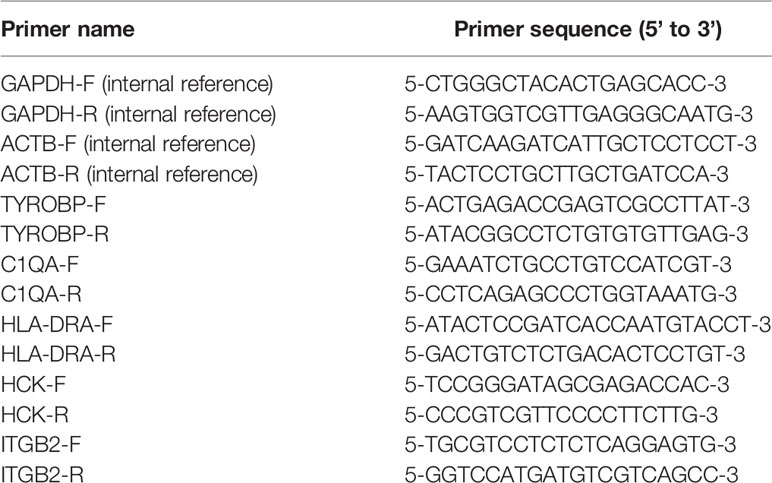Screen dimensions: 772x483
Task: Select sequence 5-GGTCCATGATGTCGTCAGCC-3
Action: [572, 475]
